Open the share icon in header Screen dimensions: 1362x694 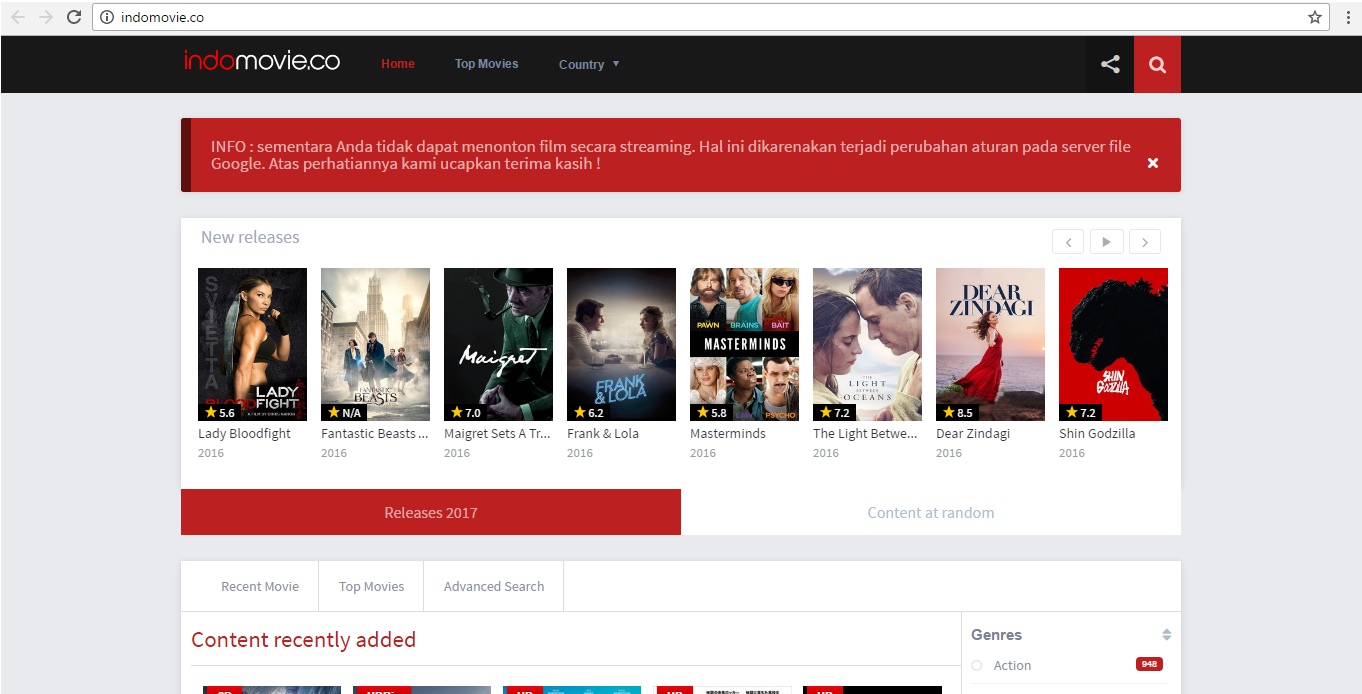pyautogui.click(x=1110, y=64)
